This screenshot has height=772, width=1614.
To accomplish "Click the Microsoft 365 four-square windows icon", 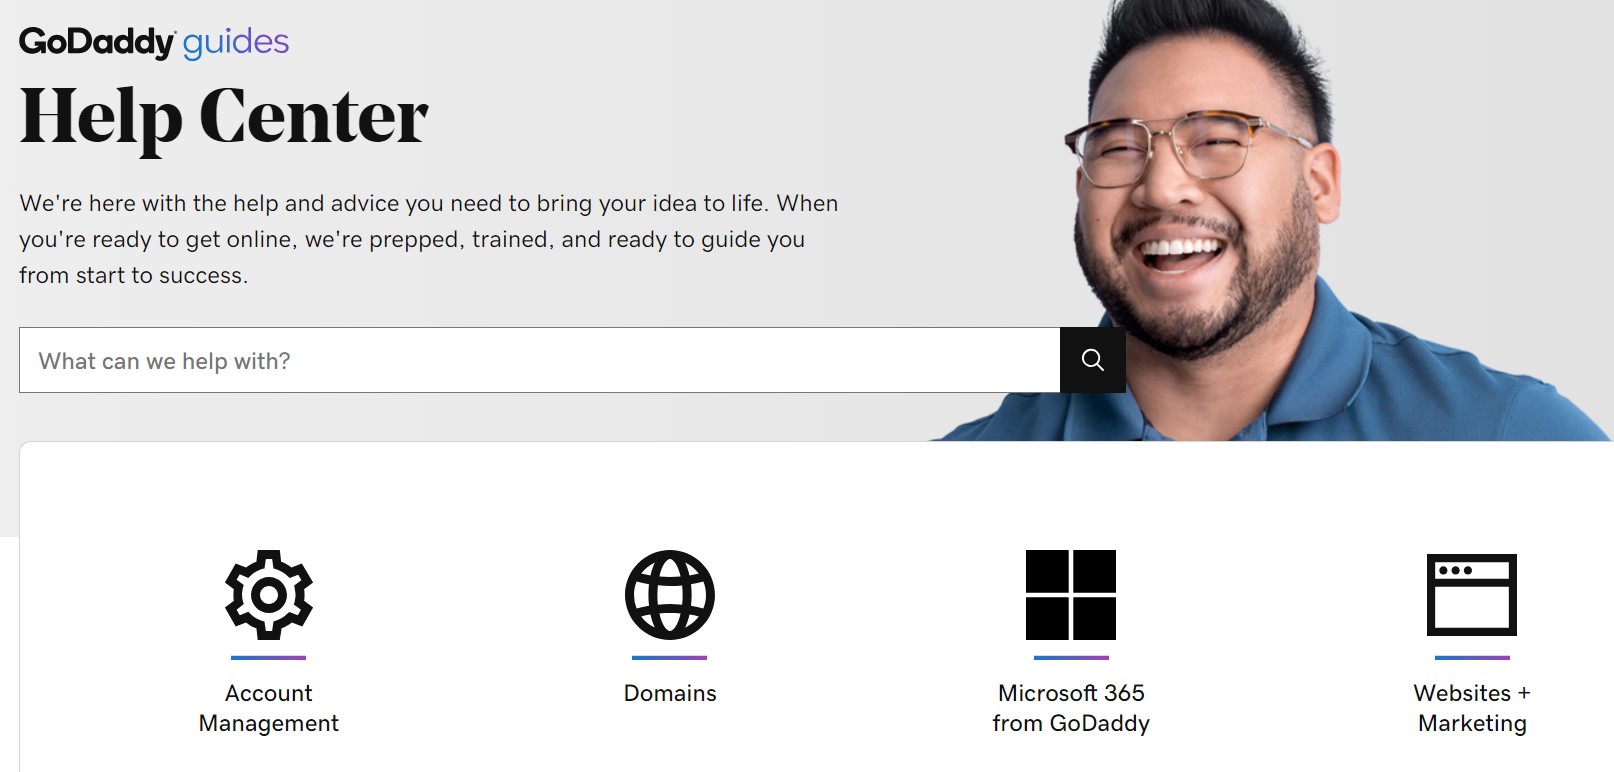I will (x=1071, y=595).
